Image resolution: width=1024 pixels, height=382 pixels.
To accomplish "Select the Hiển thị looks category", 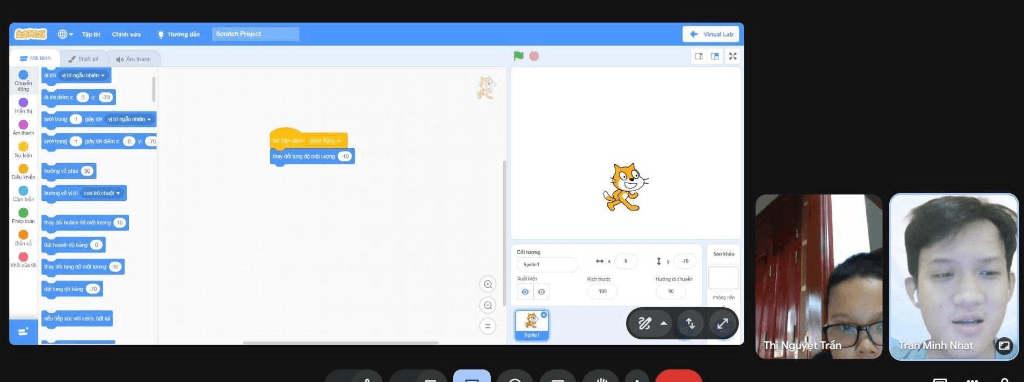I will coord(24,106).
